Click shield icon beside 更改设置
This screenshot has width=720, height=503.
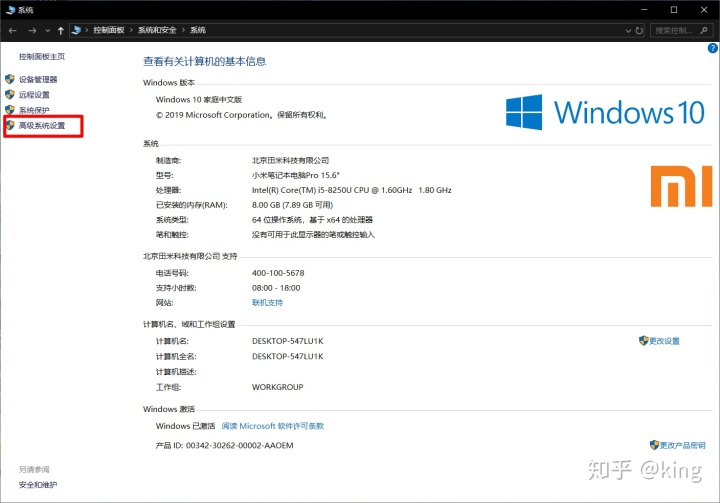[x=643, y=340]
